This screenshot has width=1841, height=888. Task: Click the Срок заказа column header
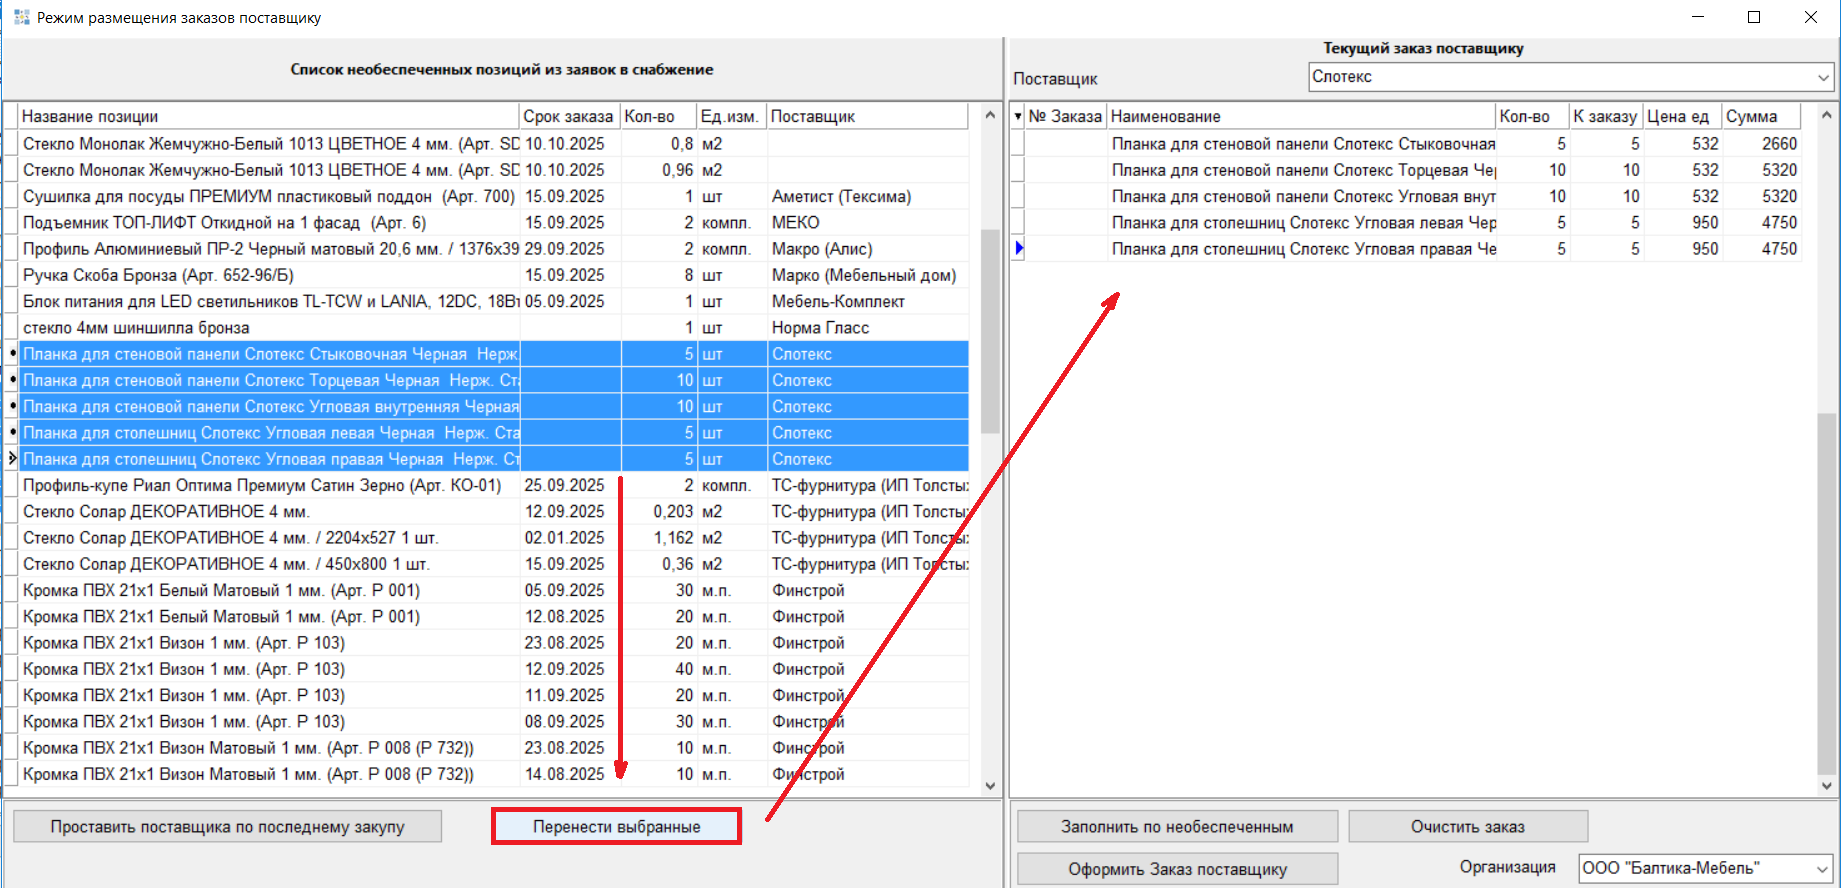[x=568, y=117]
